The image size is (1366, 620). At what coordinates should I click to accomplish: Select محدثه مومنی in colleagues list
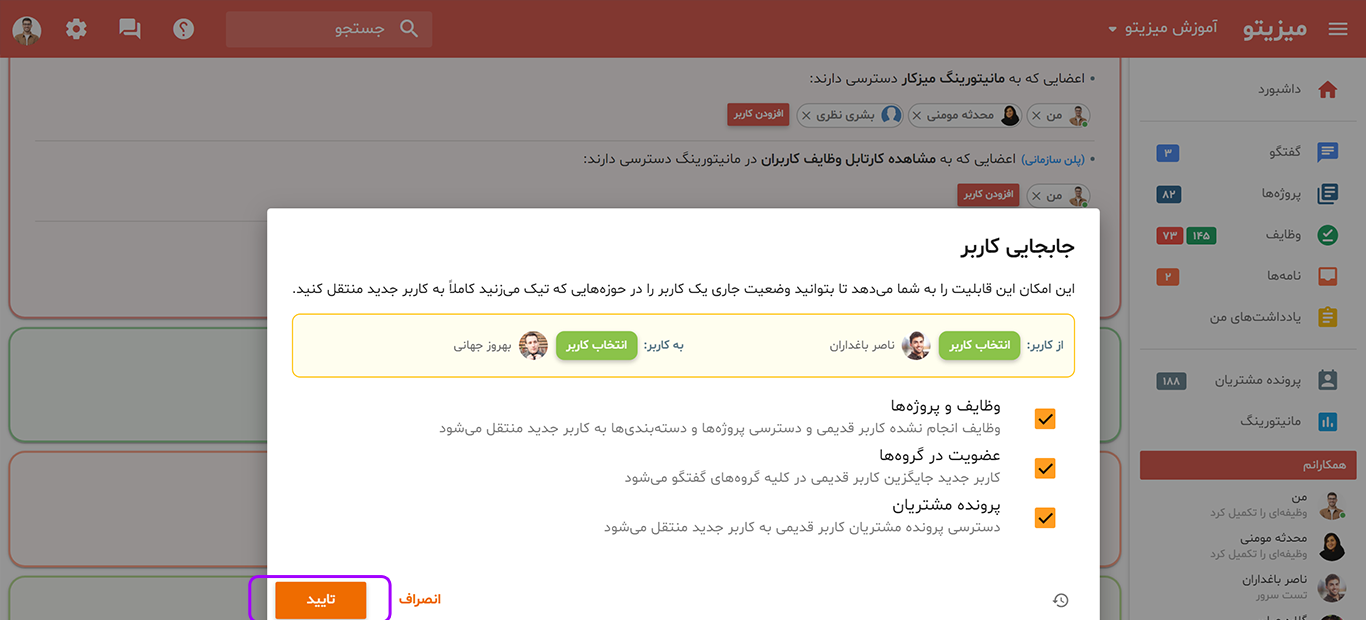tap(1247, 546)
